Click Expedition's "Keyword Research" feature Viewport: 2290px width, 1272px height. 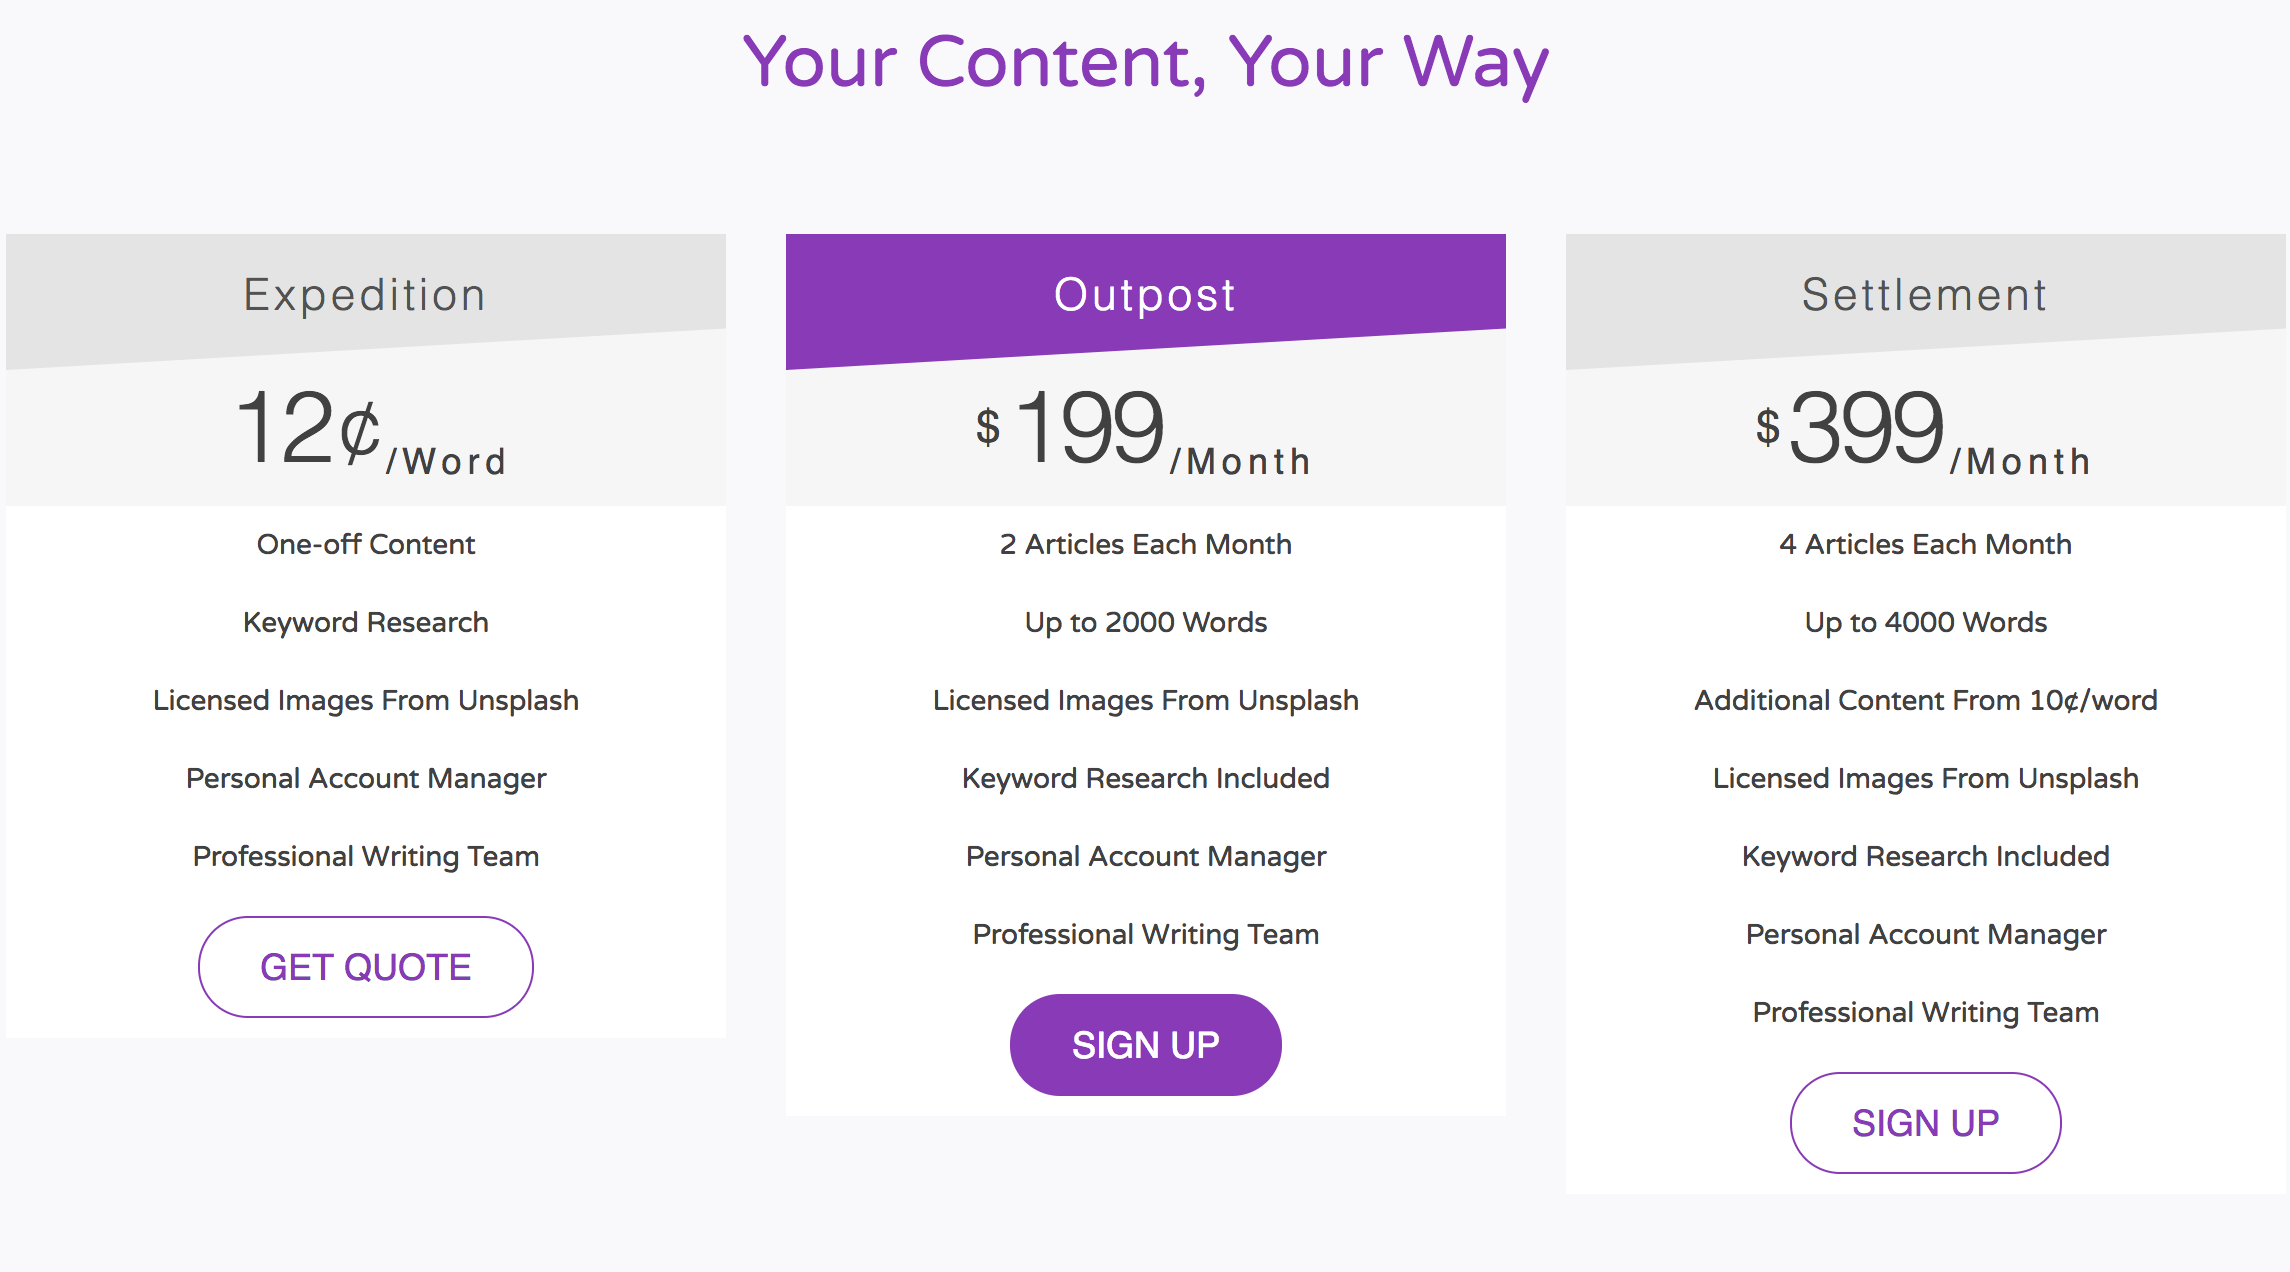click(366, 622)
